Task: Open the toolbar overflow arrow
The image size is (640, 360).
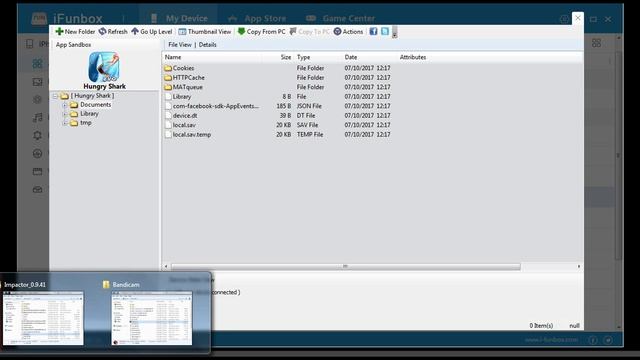Action: coord(395,32)
